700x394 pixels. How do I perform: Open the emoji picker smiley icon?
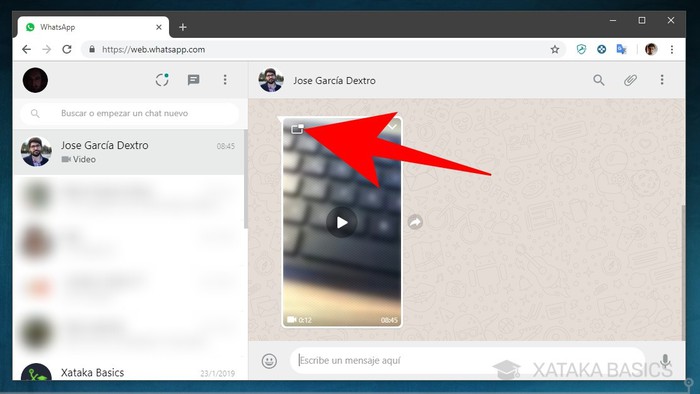(x=269, y=361)
